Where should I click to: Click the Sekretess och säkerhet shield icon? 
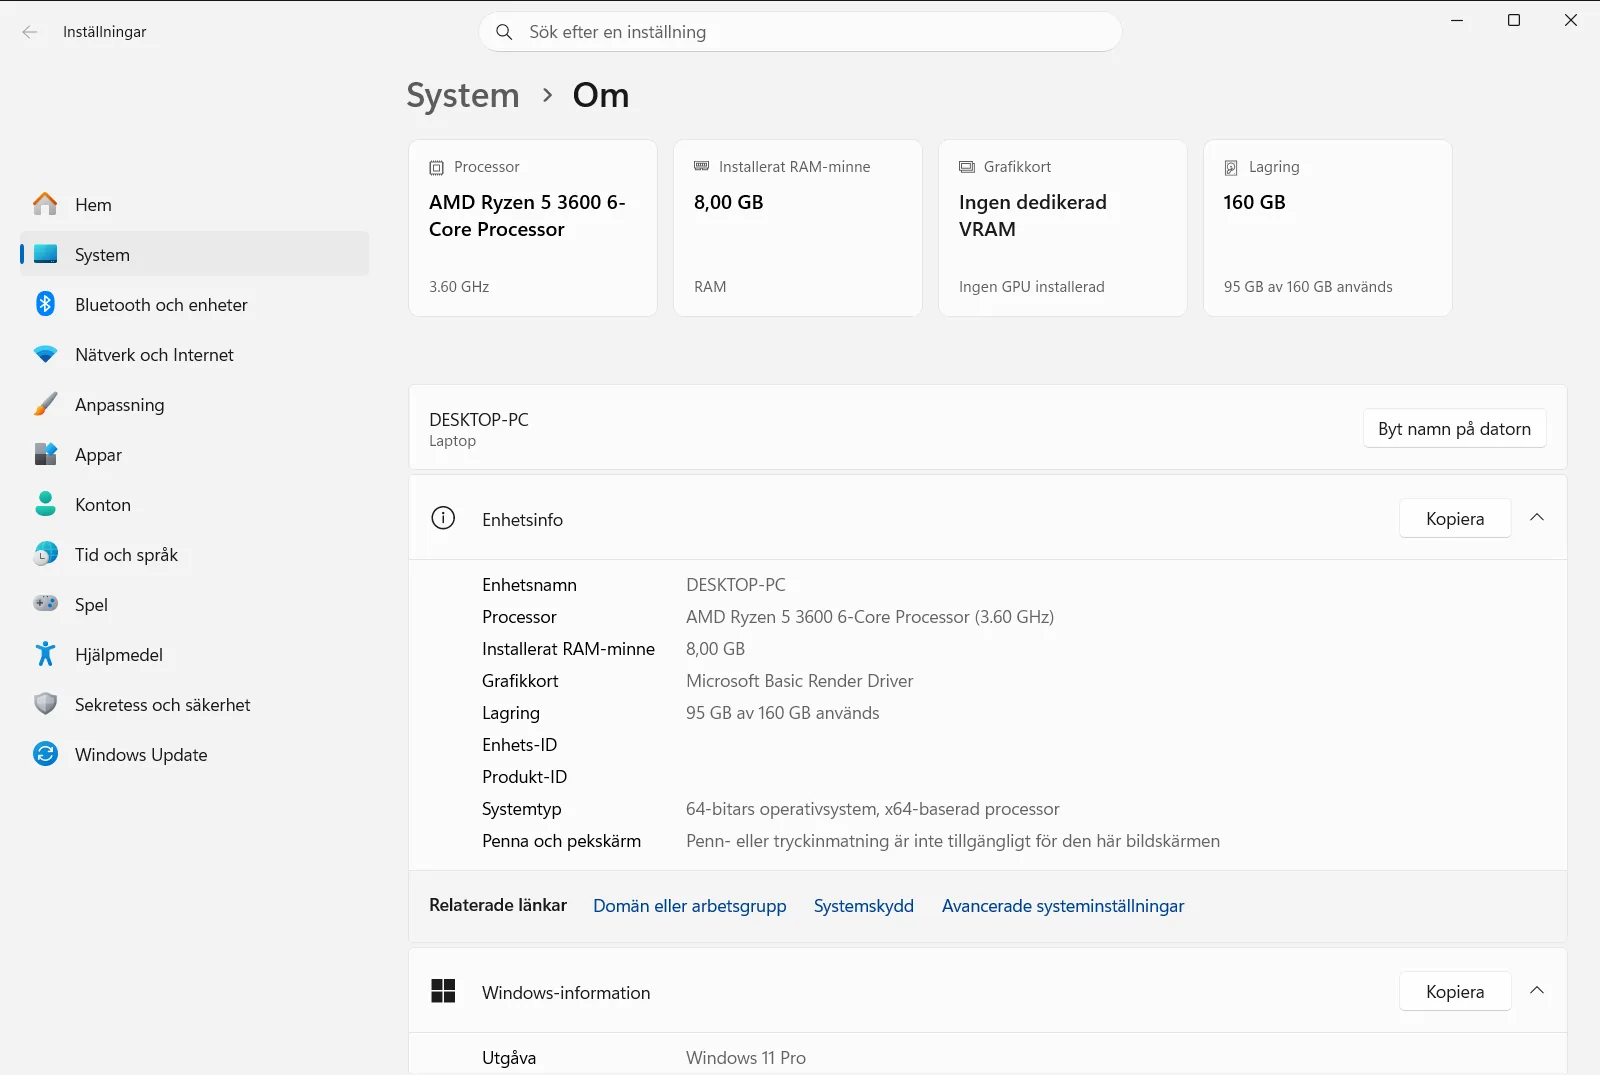click(45, 704)
